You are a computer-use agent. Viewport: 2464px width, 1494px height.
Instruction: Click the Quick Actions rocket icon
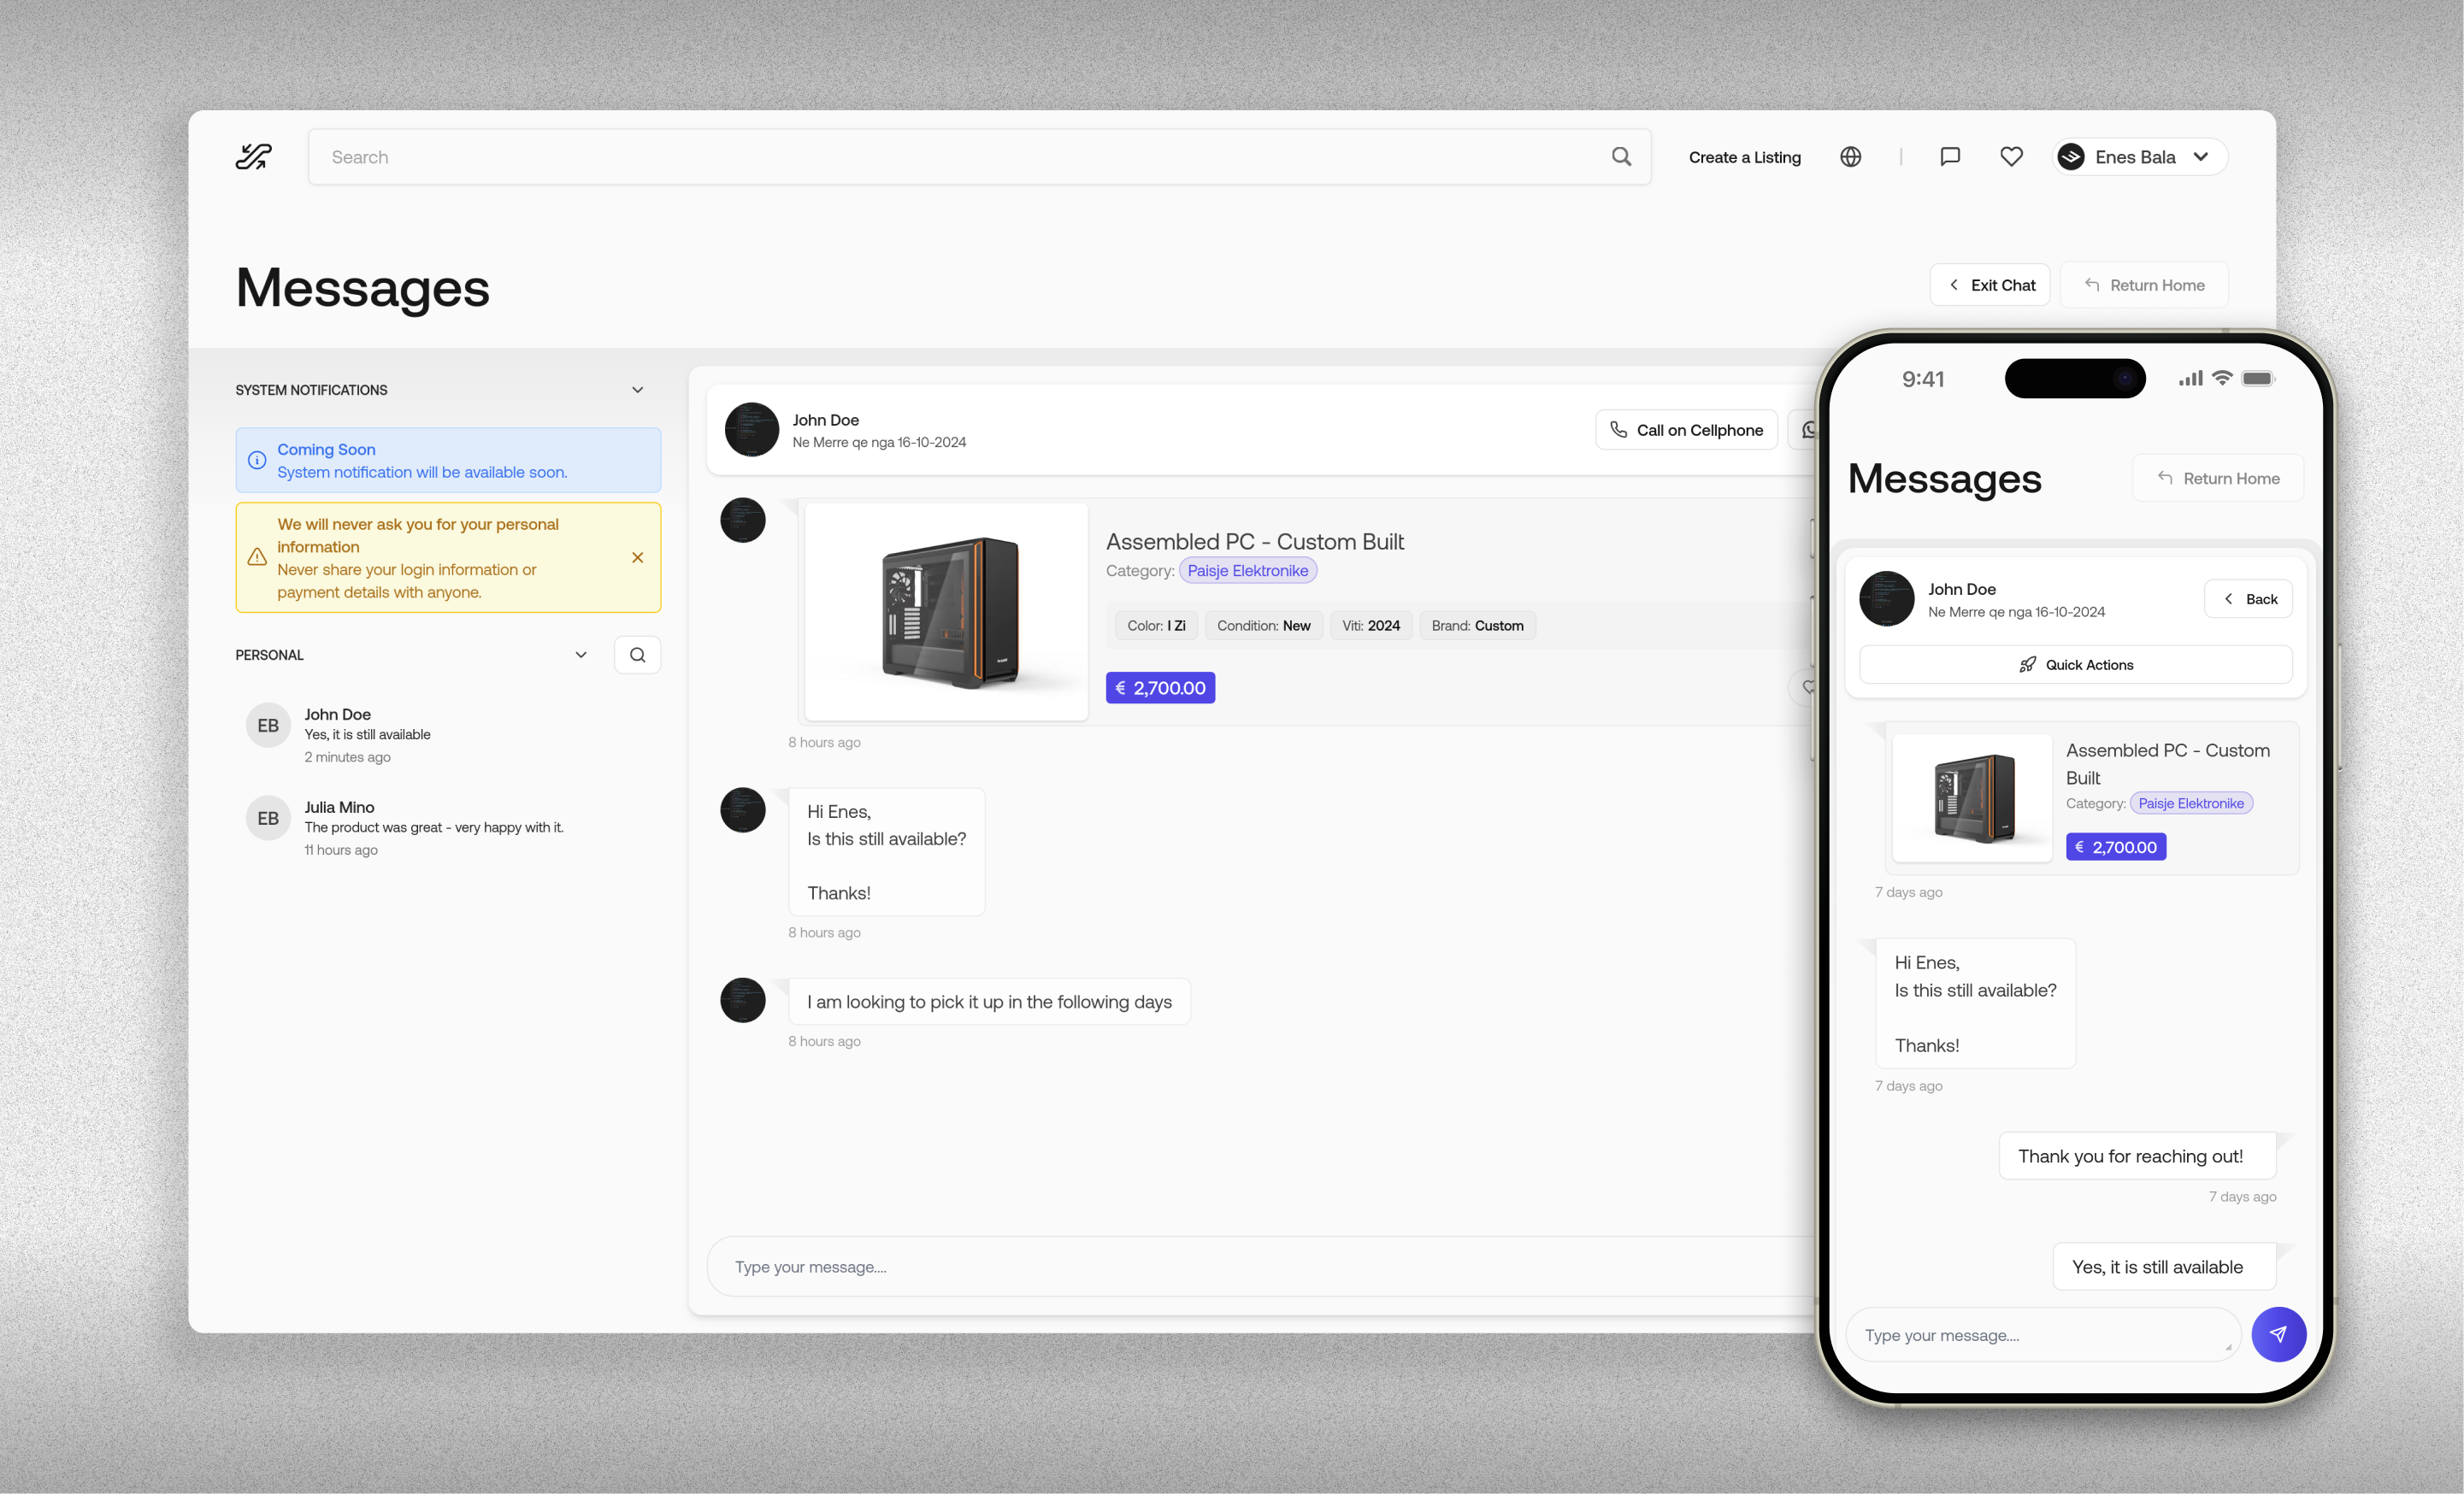tap(2027, 665)
